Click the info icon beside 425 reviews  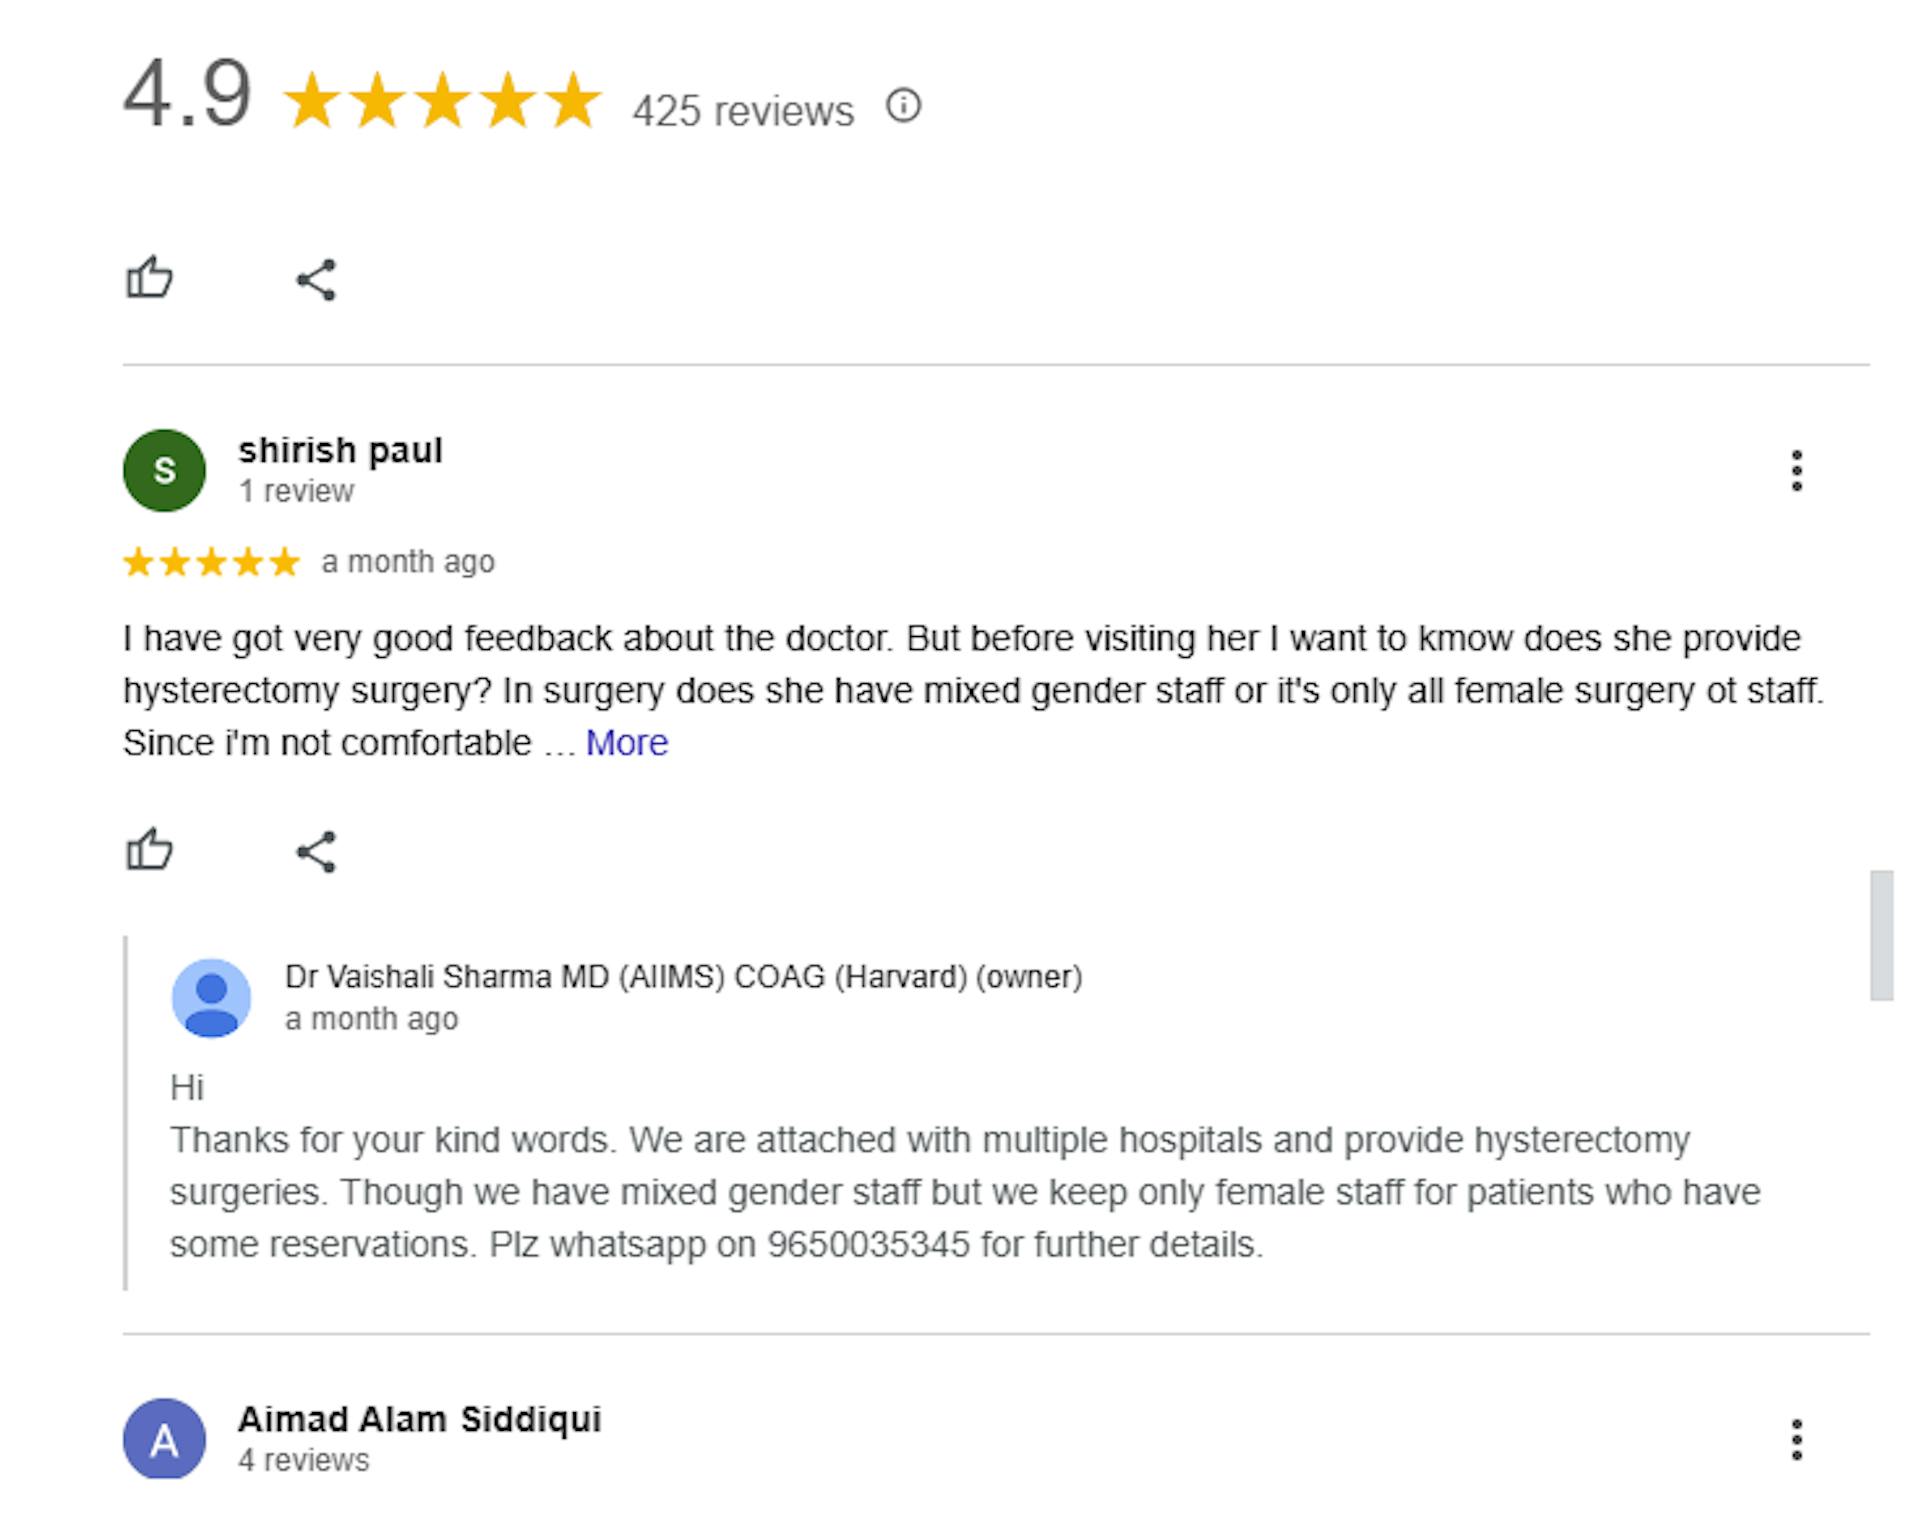click(x=903, y=106)
